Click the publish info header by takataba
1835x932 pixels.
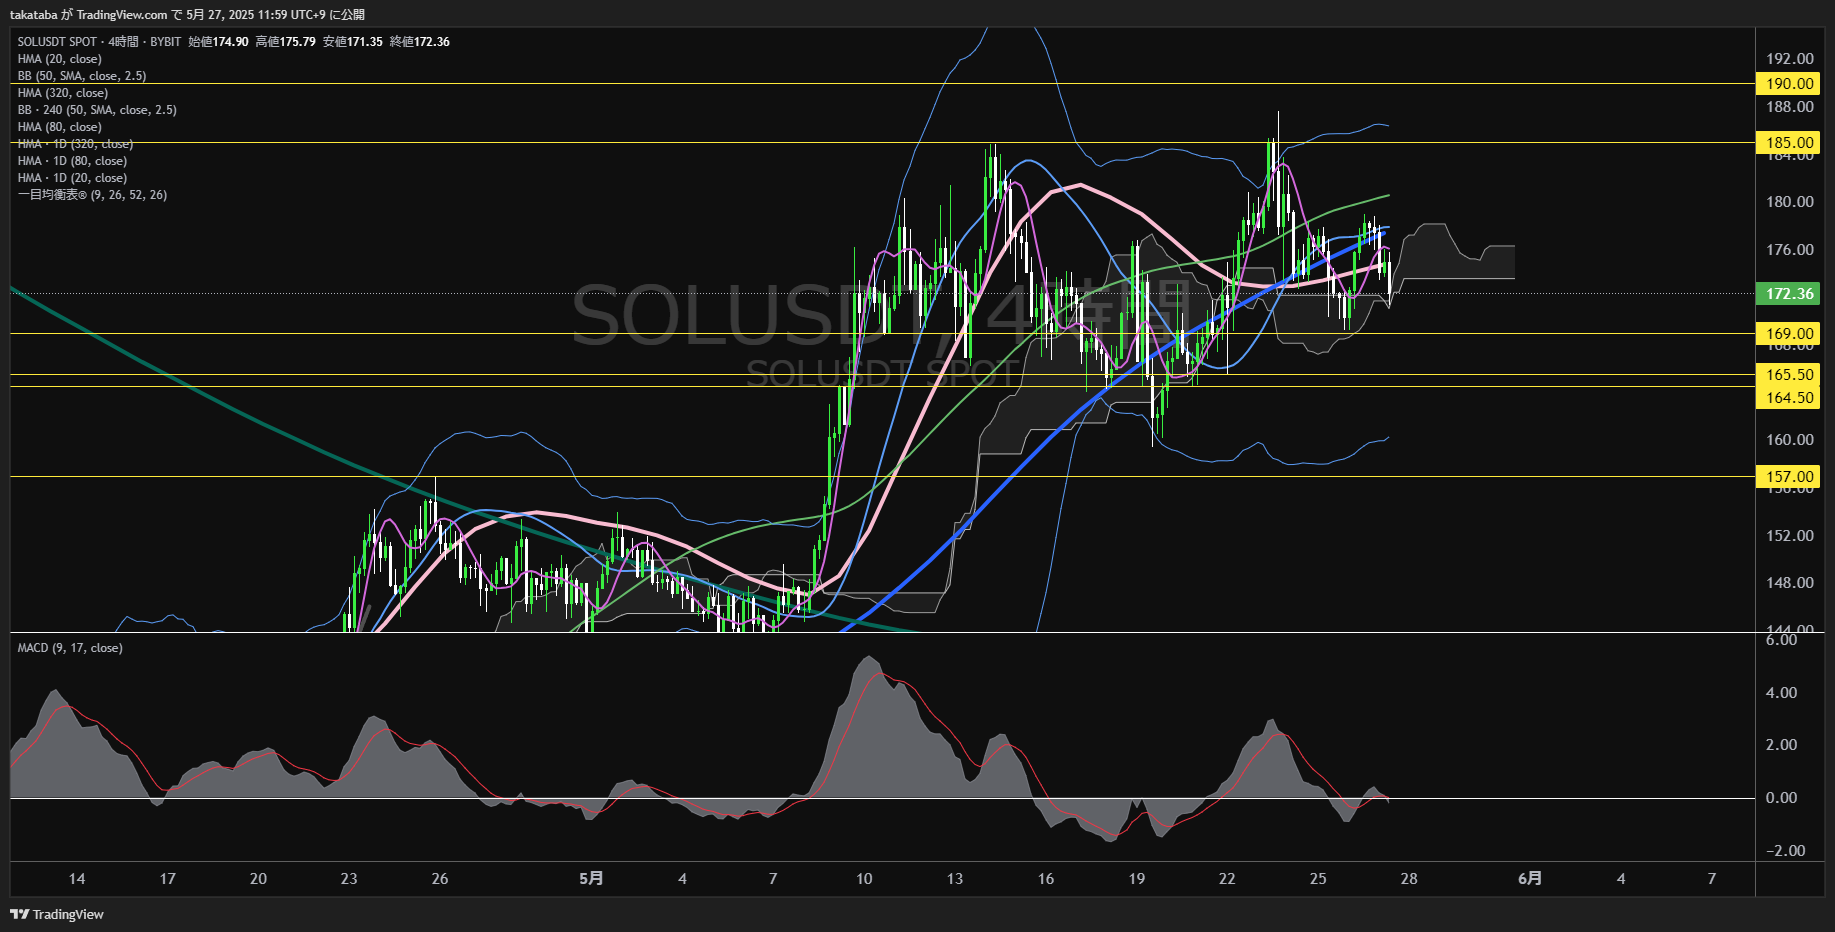[187, 14]
